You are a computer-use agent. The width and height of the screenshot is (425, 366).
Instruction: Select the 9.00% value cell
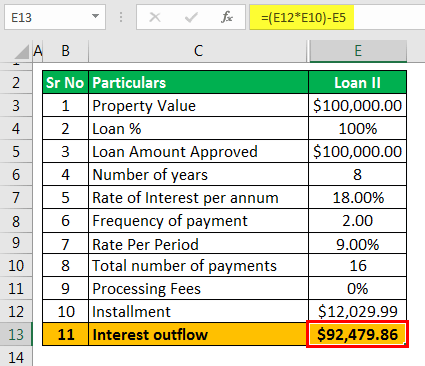tap(357, 244)
